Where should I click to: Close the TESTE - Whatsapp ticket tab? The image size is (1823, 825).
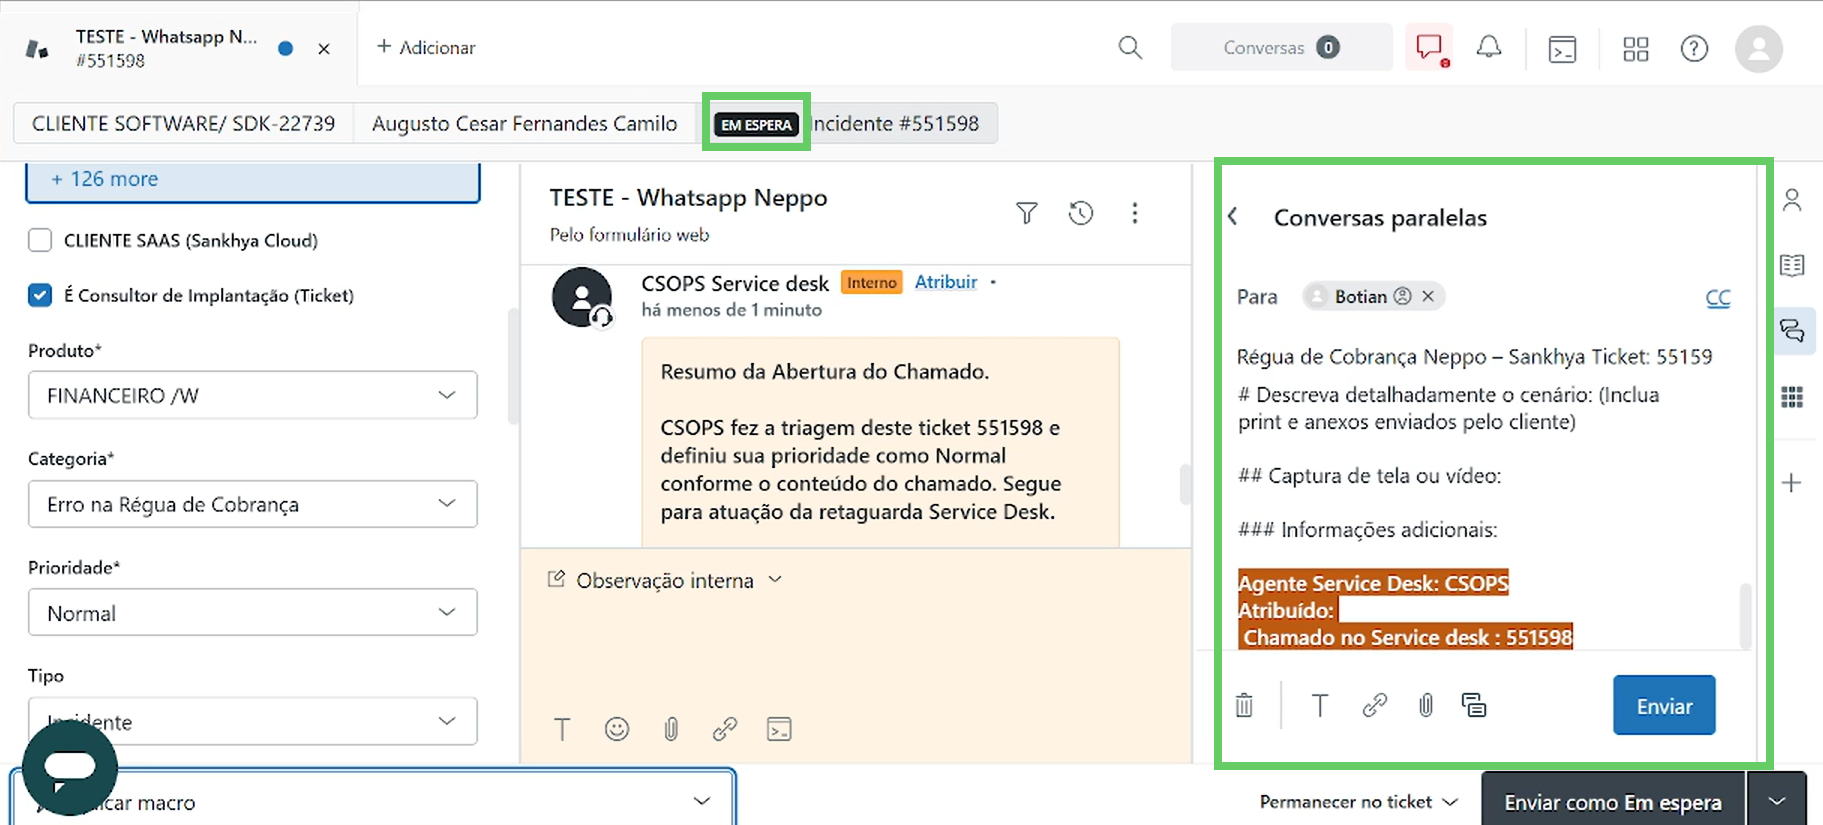(324, 48)
